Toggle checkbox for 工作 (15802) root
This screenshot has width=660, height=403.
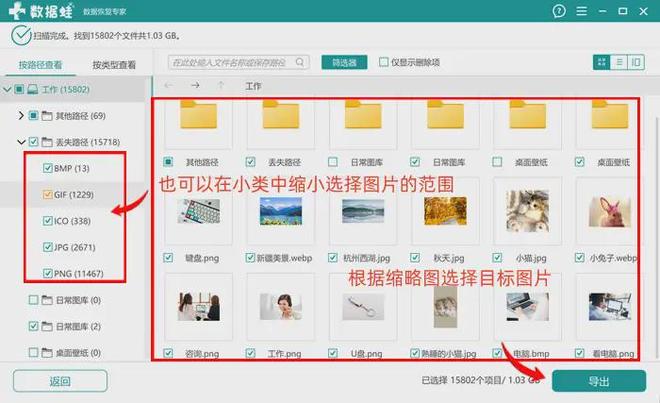point(19,89)
